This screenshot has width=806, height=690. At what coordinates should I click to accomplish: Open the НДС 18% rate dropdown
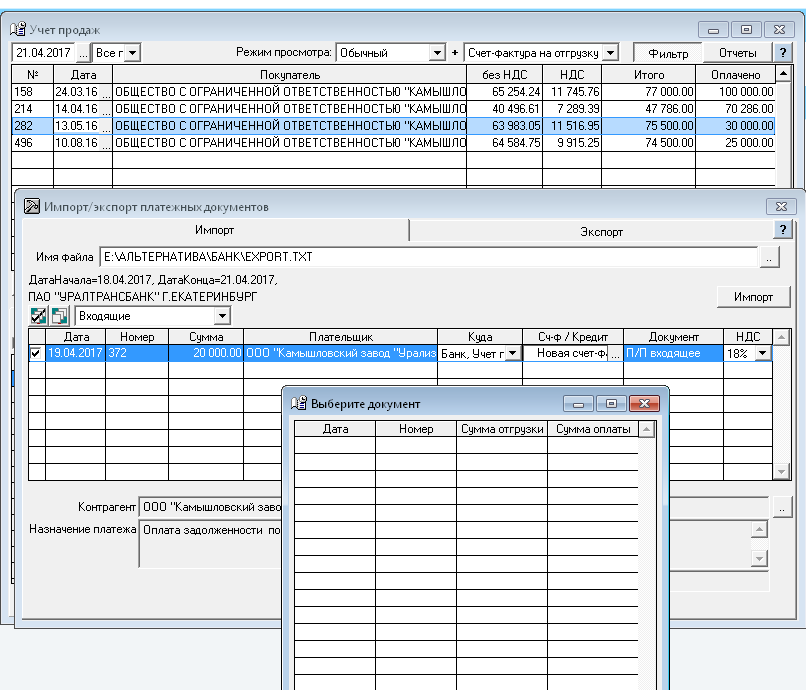click(x=763, y=353)
